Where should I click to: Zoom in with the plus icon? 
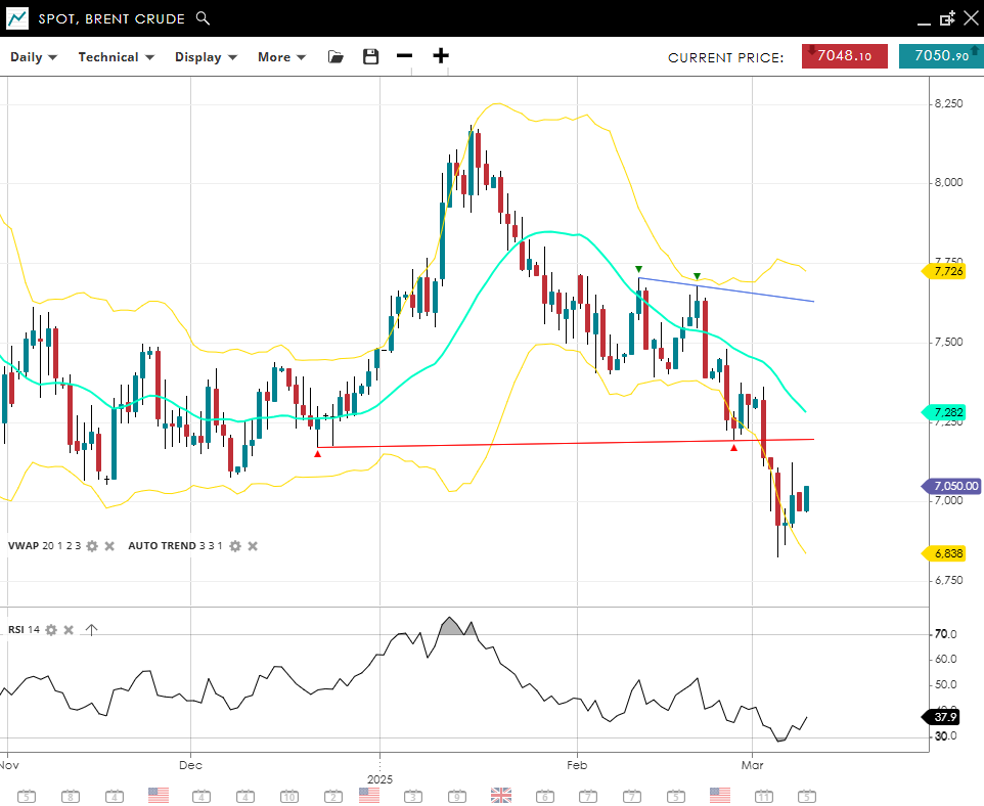pos(440,56)
